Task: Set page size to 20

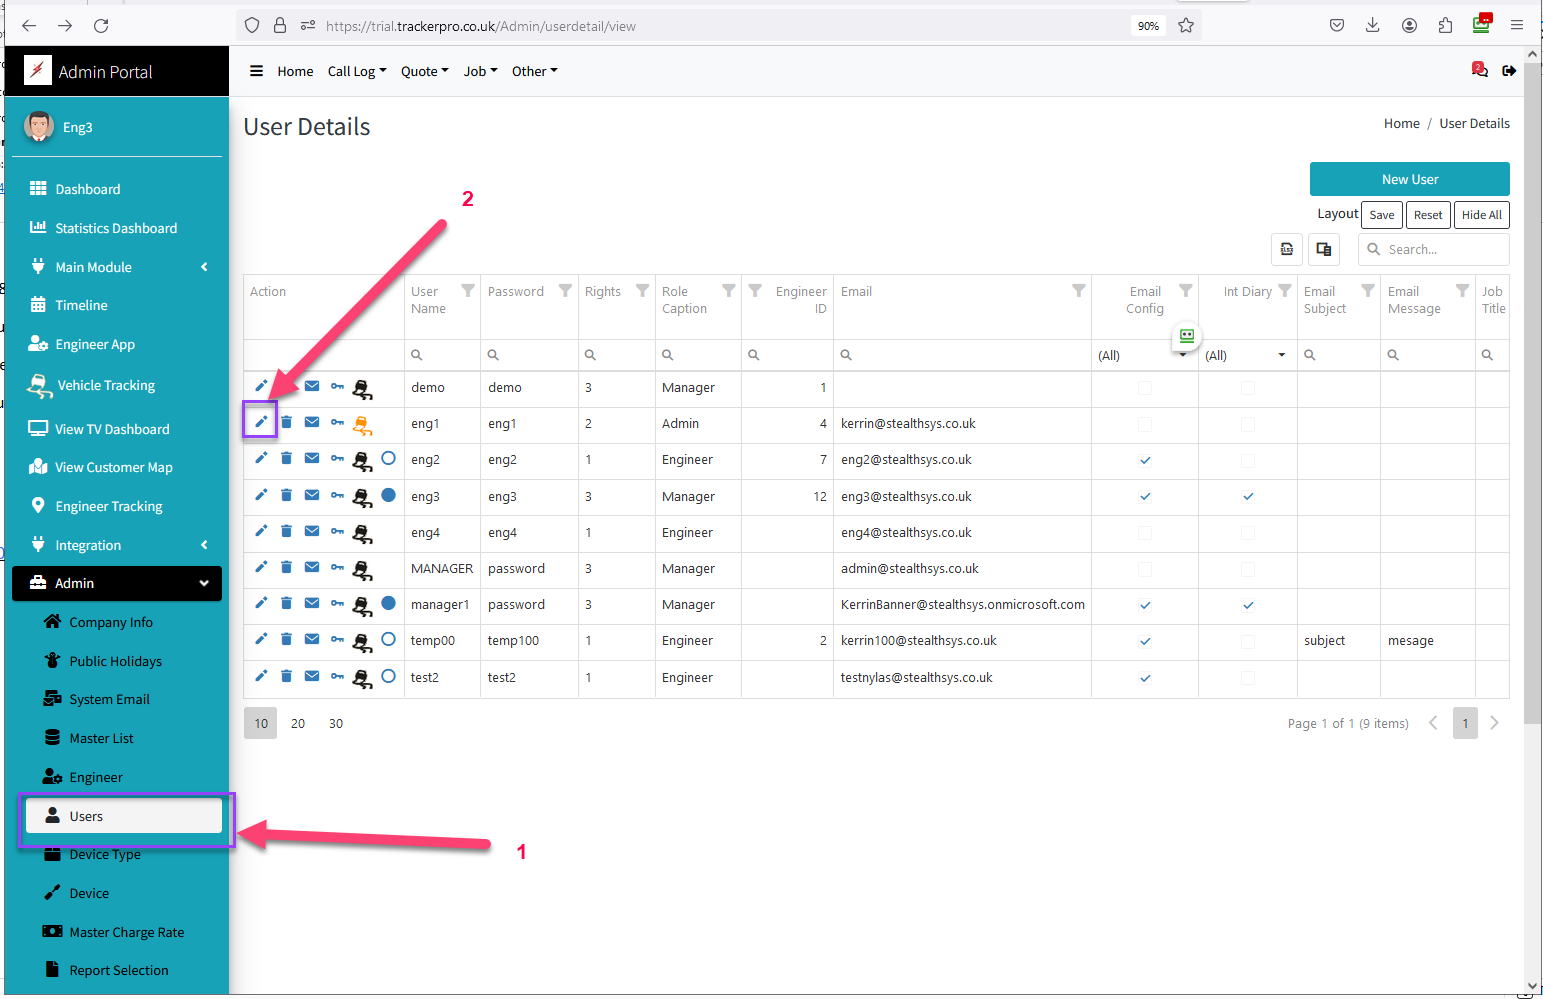Action: point(298,723)
